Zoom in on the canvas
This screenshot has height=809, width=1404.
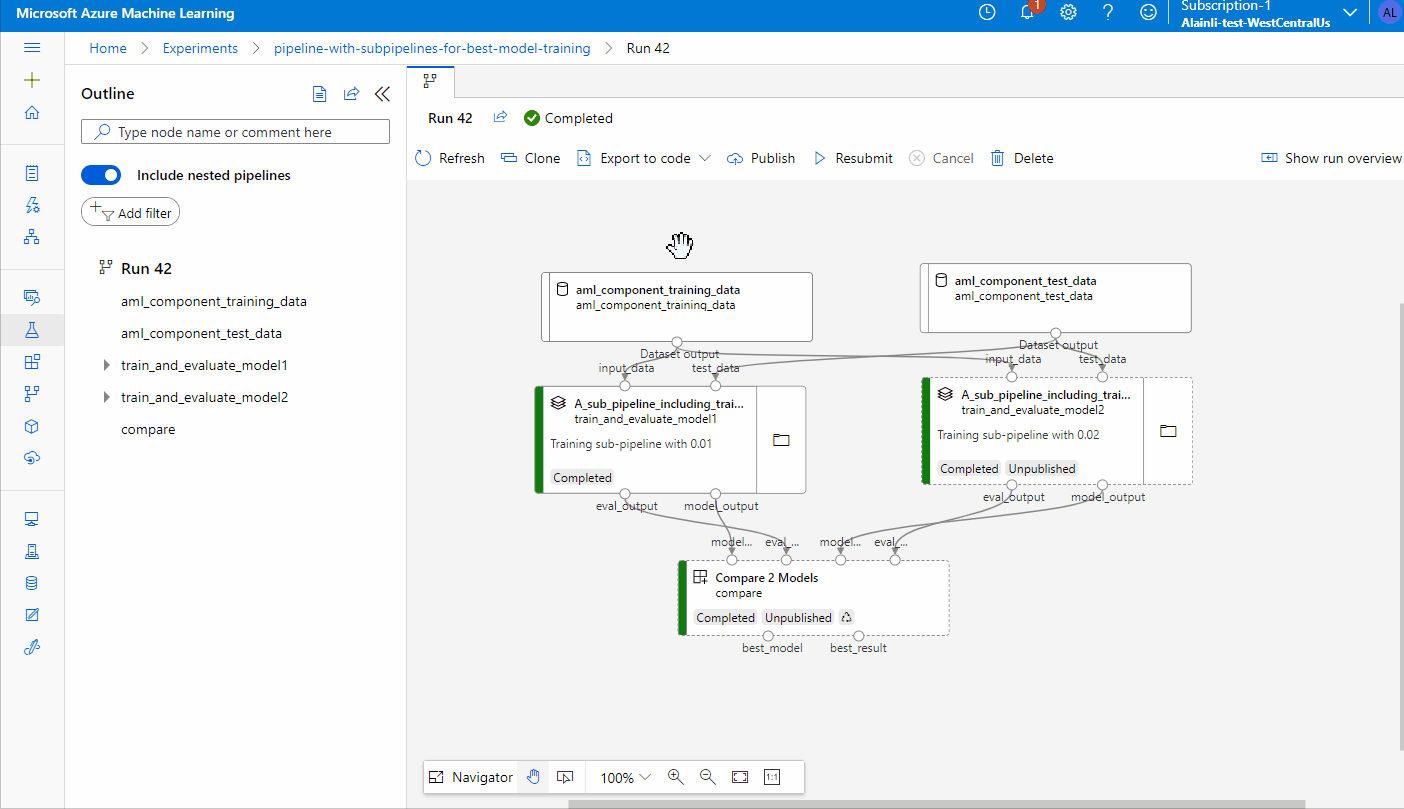(675, 777)
